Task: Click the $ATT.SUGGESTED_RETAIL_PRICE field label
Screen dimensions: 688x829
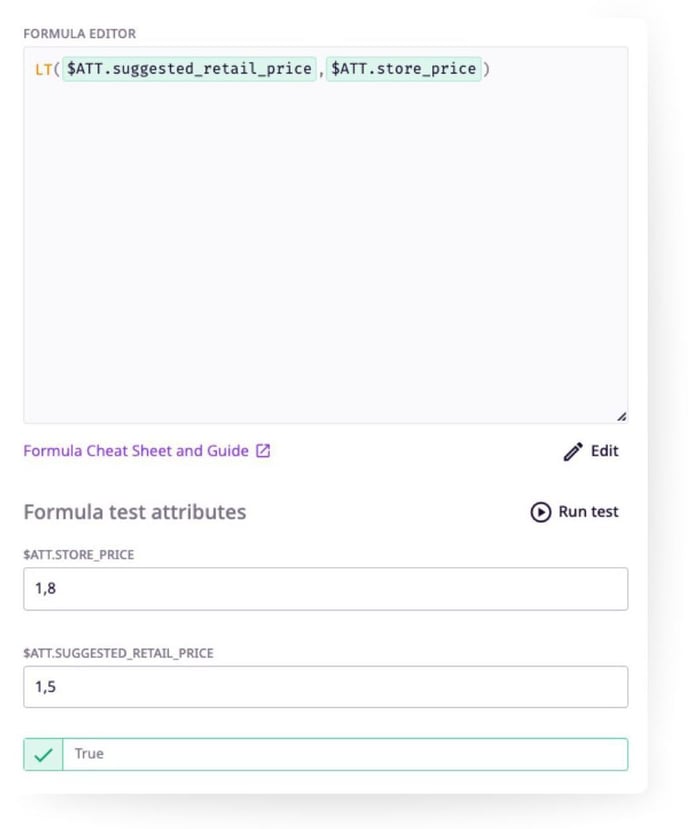Action: coord(118,653)
